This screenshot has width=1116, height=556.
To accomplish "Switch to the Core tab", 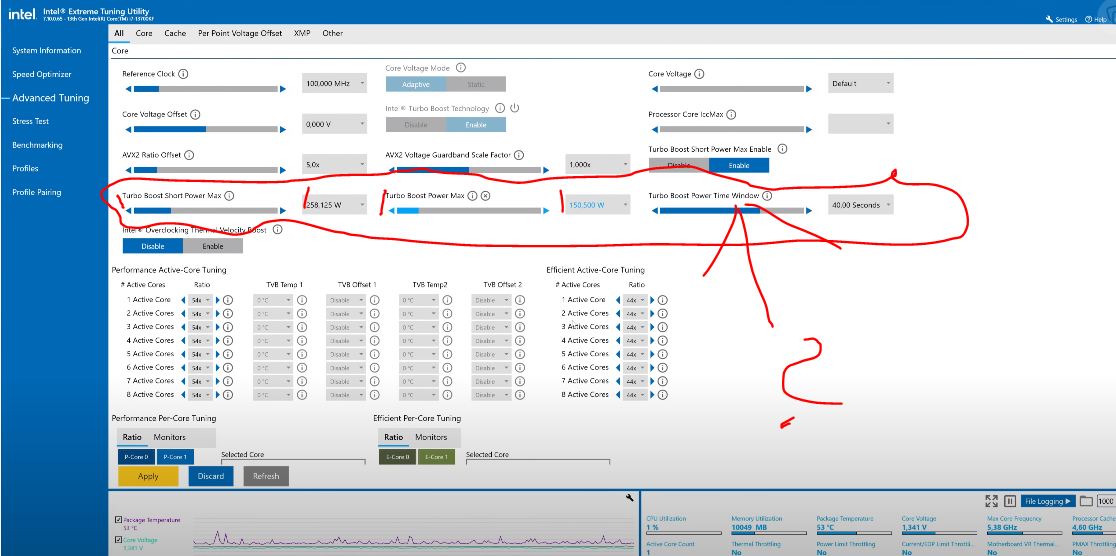I will pyautogui.click(x=144, y=33).
